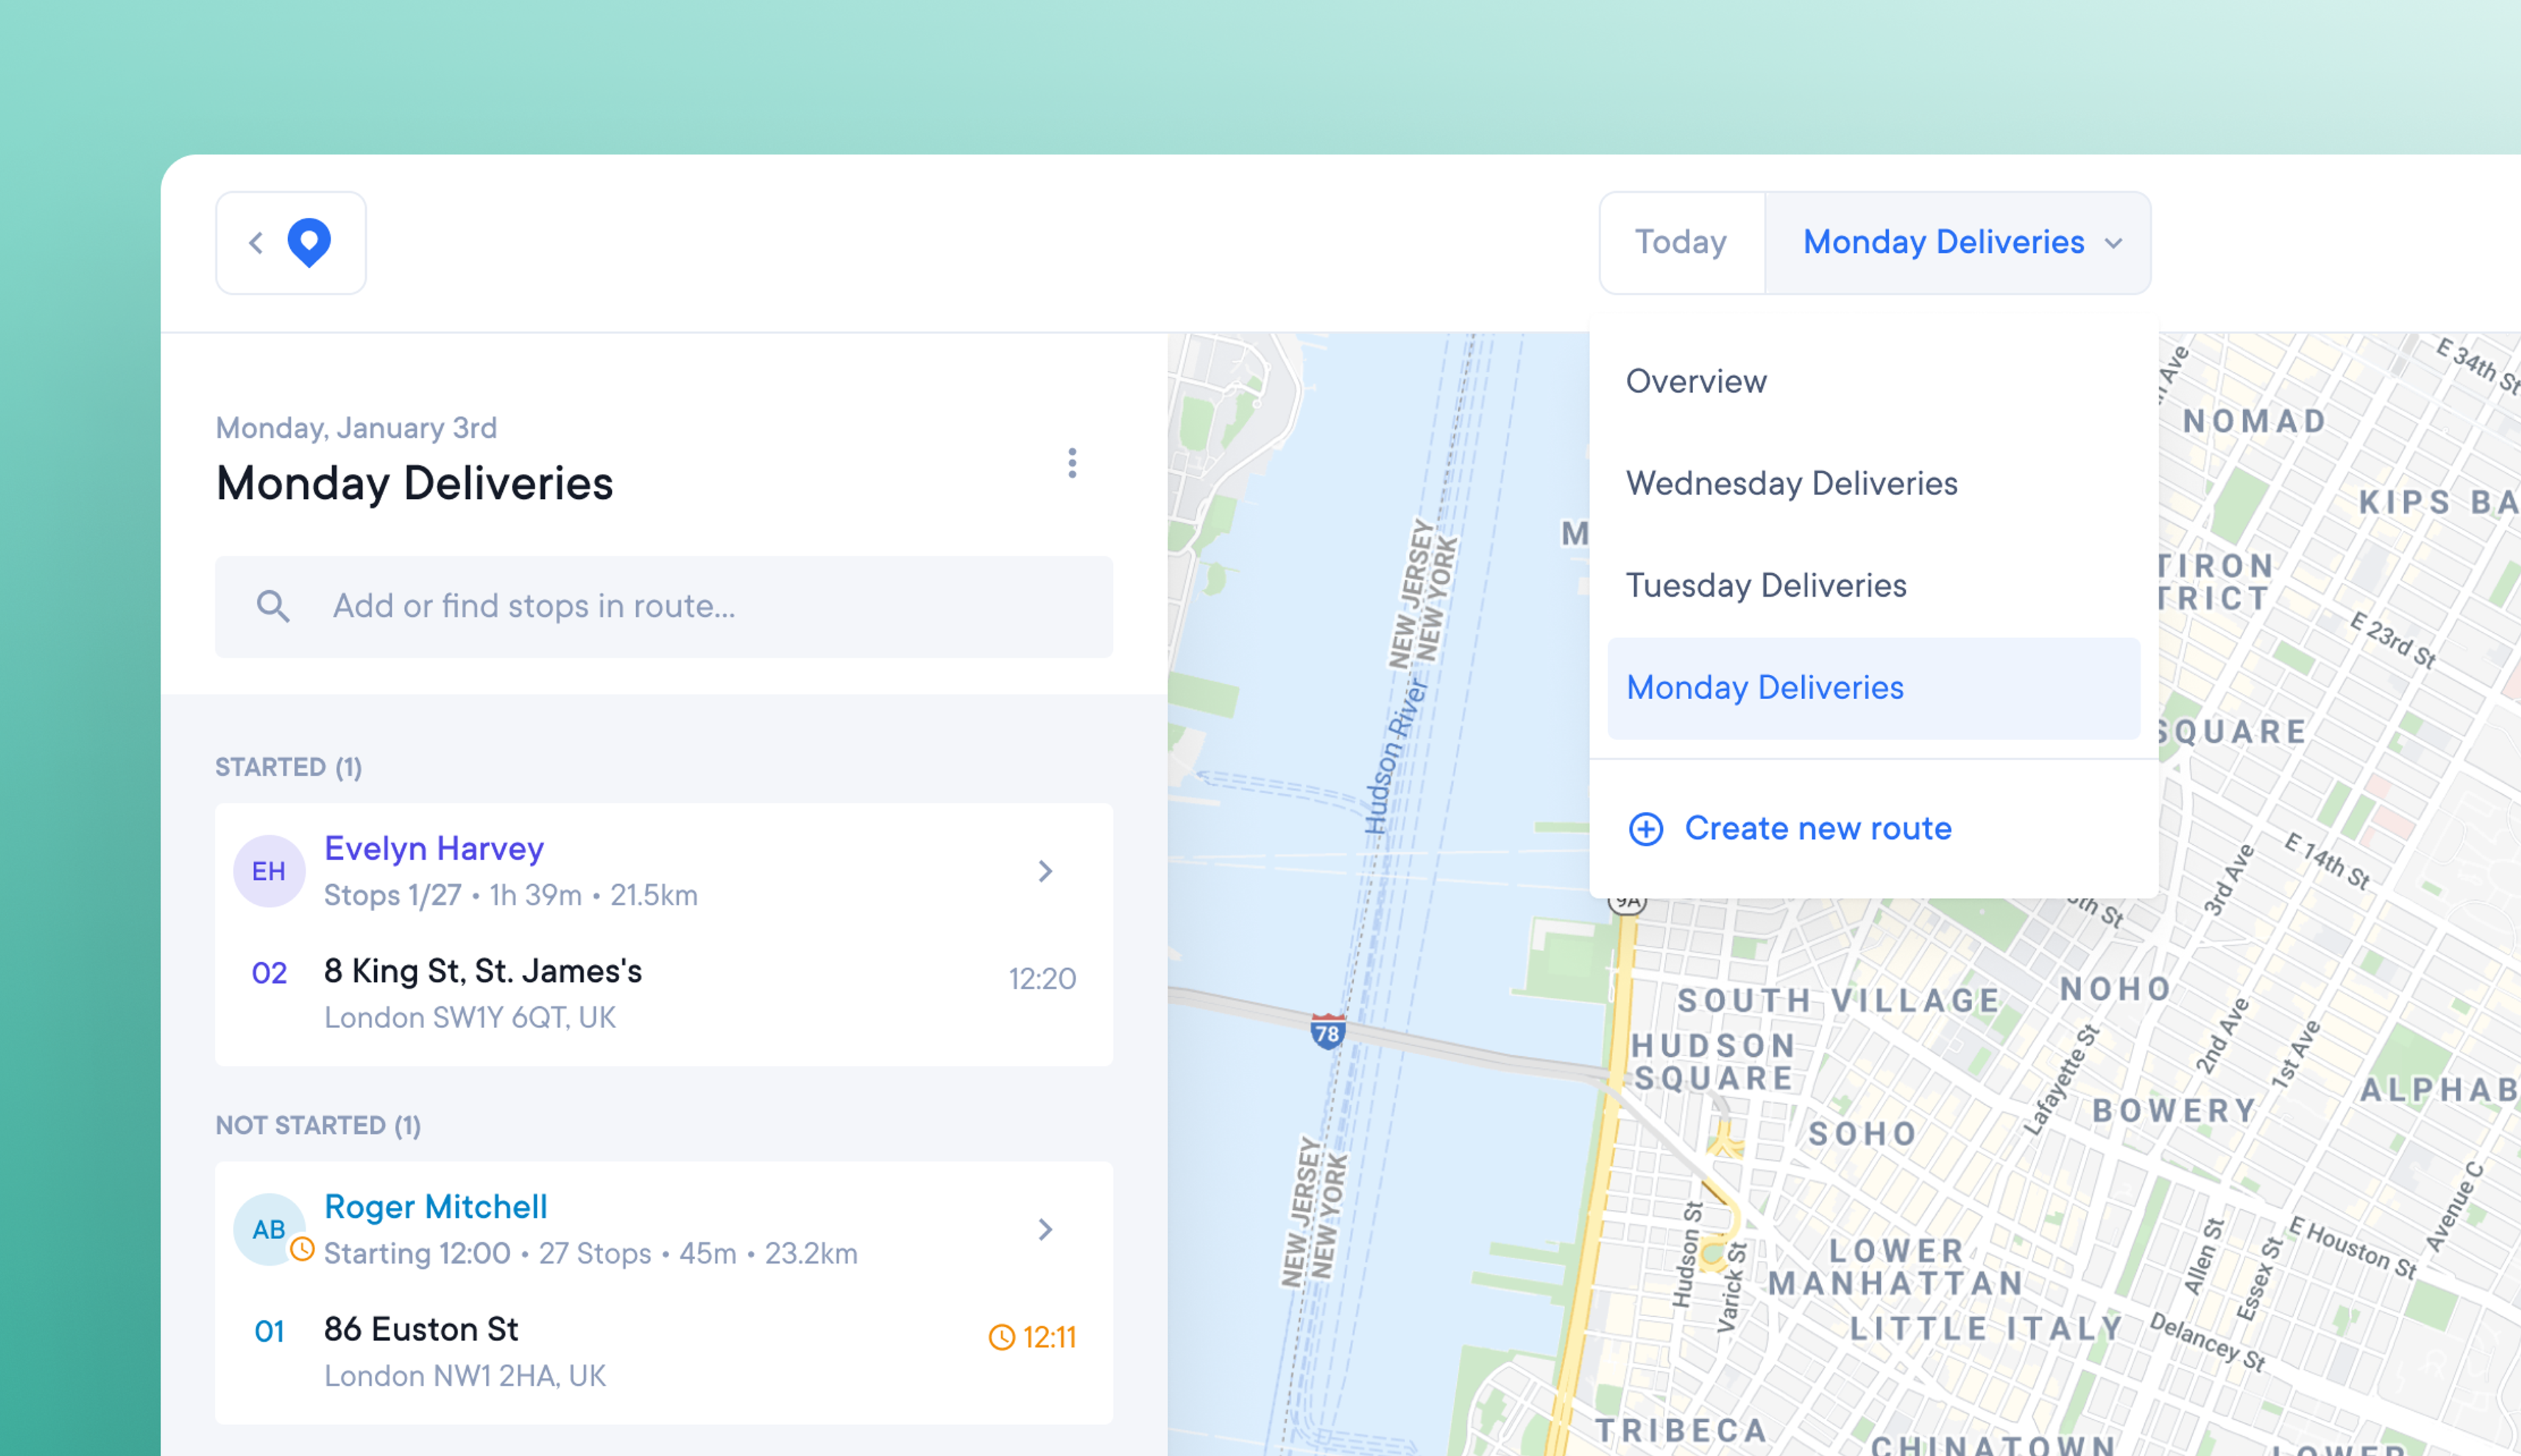Select Overview from the route menu
The width and height of the screenshot is (2521, 1456).
click(1873, 382)
